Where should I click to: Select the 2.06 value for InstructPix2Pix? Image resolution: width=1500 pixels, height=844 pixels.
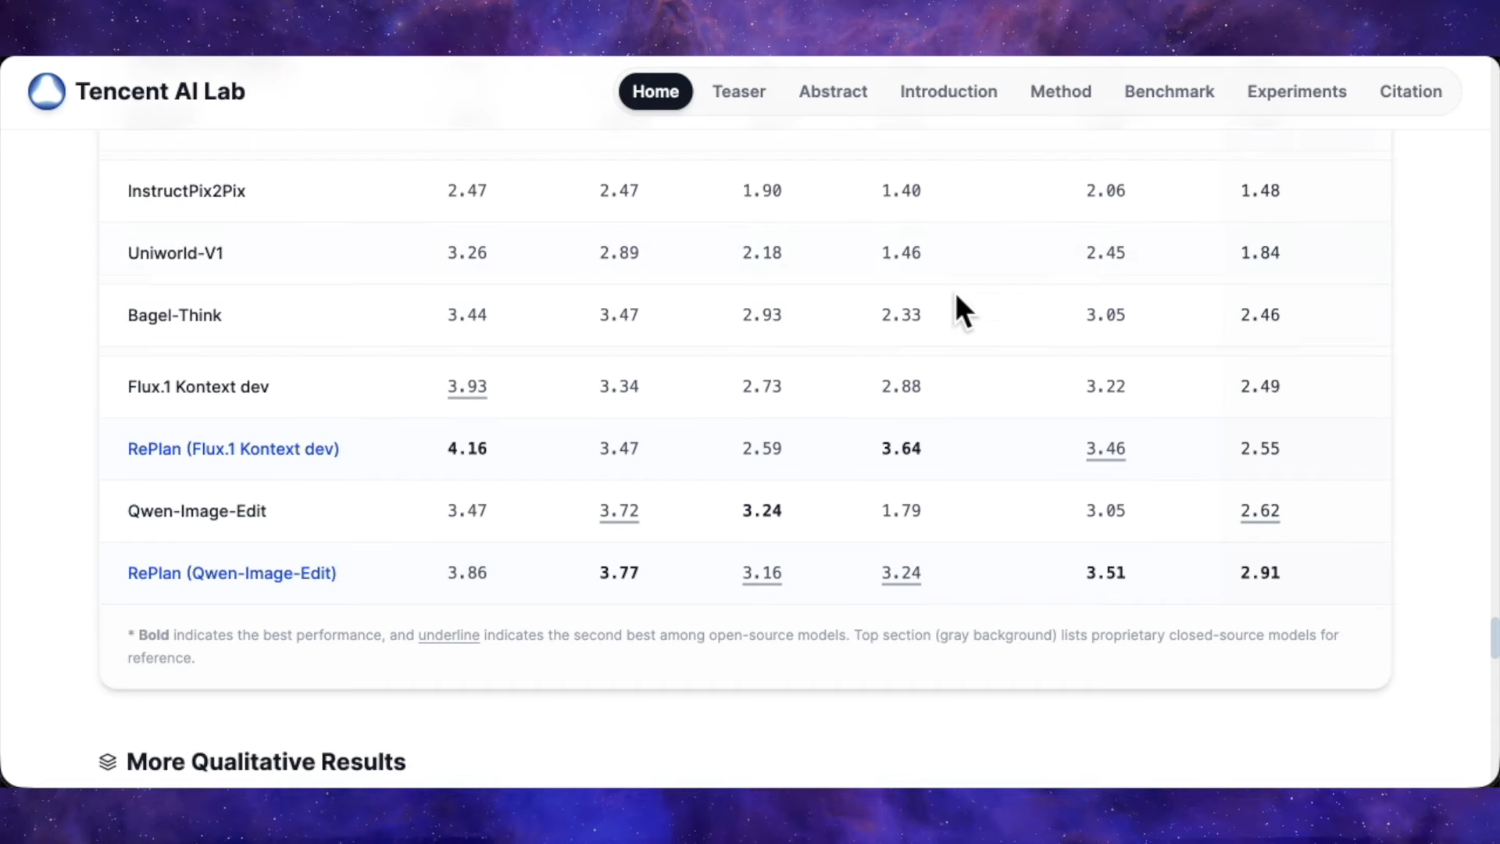pos(1106,191)
